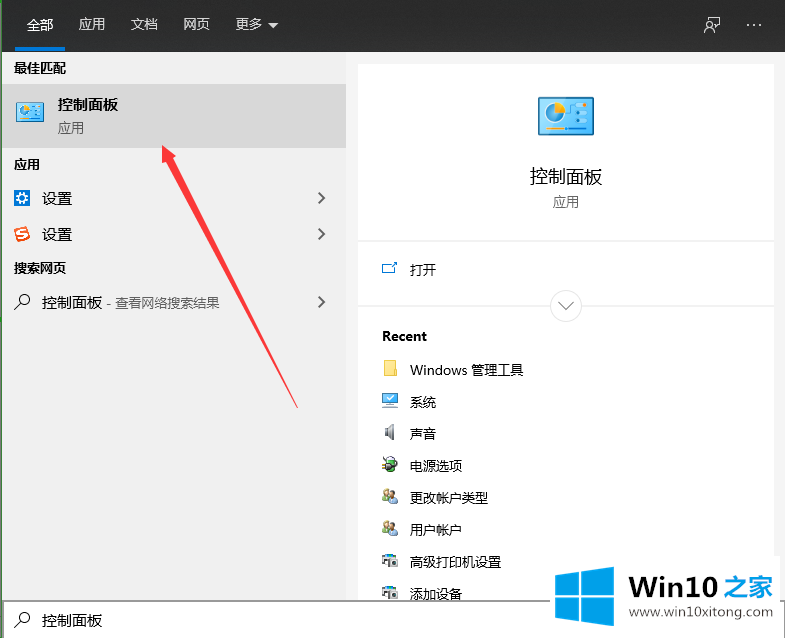The width and height of the screenshot is (785, 638).
Task: Open 更改帐户类型 from Recent list
Action: tap(449, 498)
